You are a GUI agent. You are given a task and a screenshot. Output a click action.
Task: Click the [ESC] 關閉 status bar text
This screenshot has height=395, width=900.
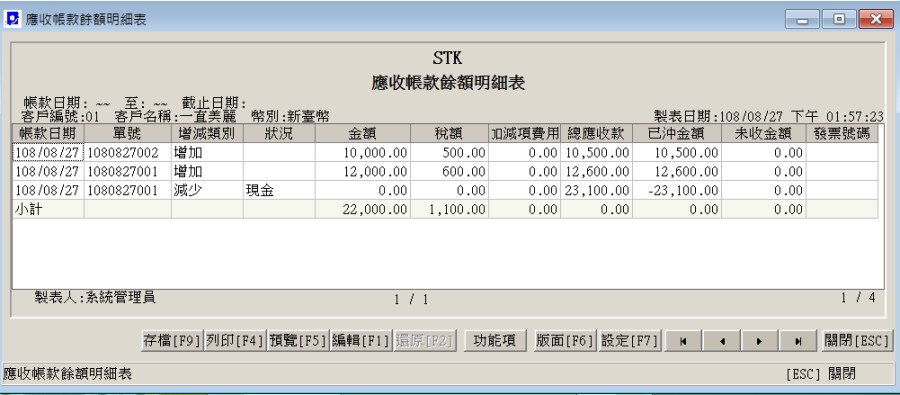[821, 374]
